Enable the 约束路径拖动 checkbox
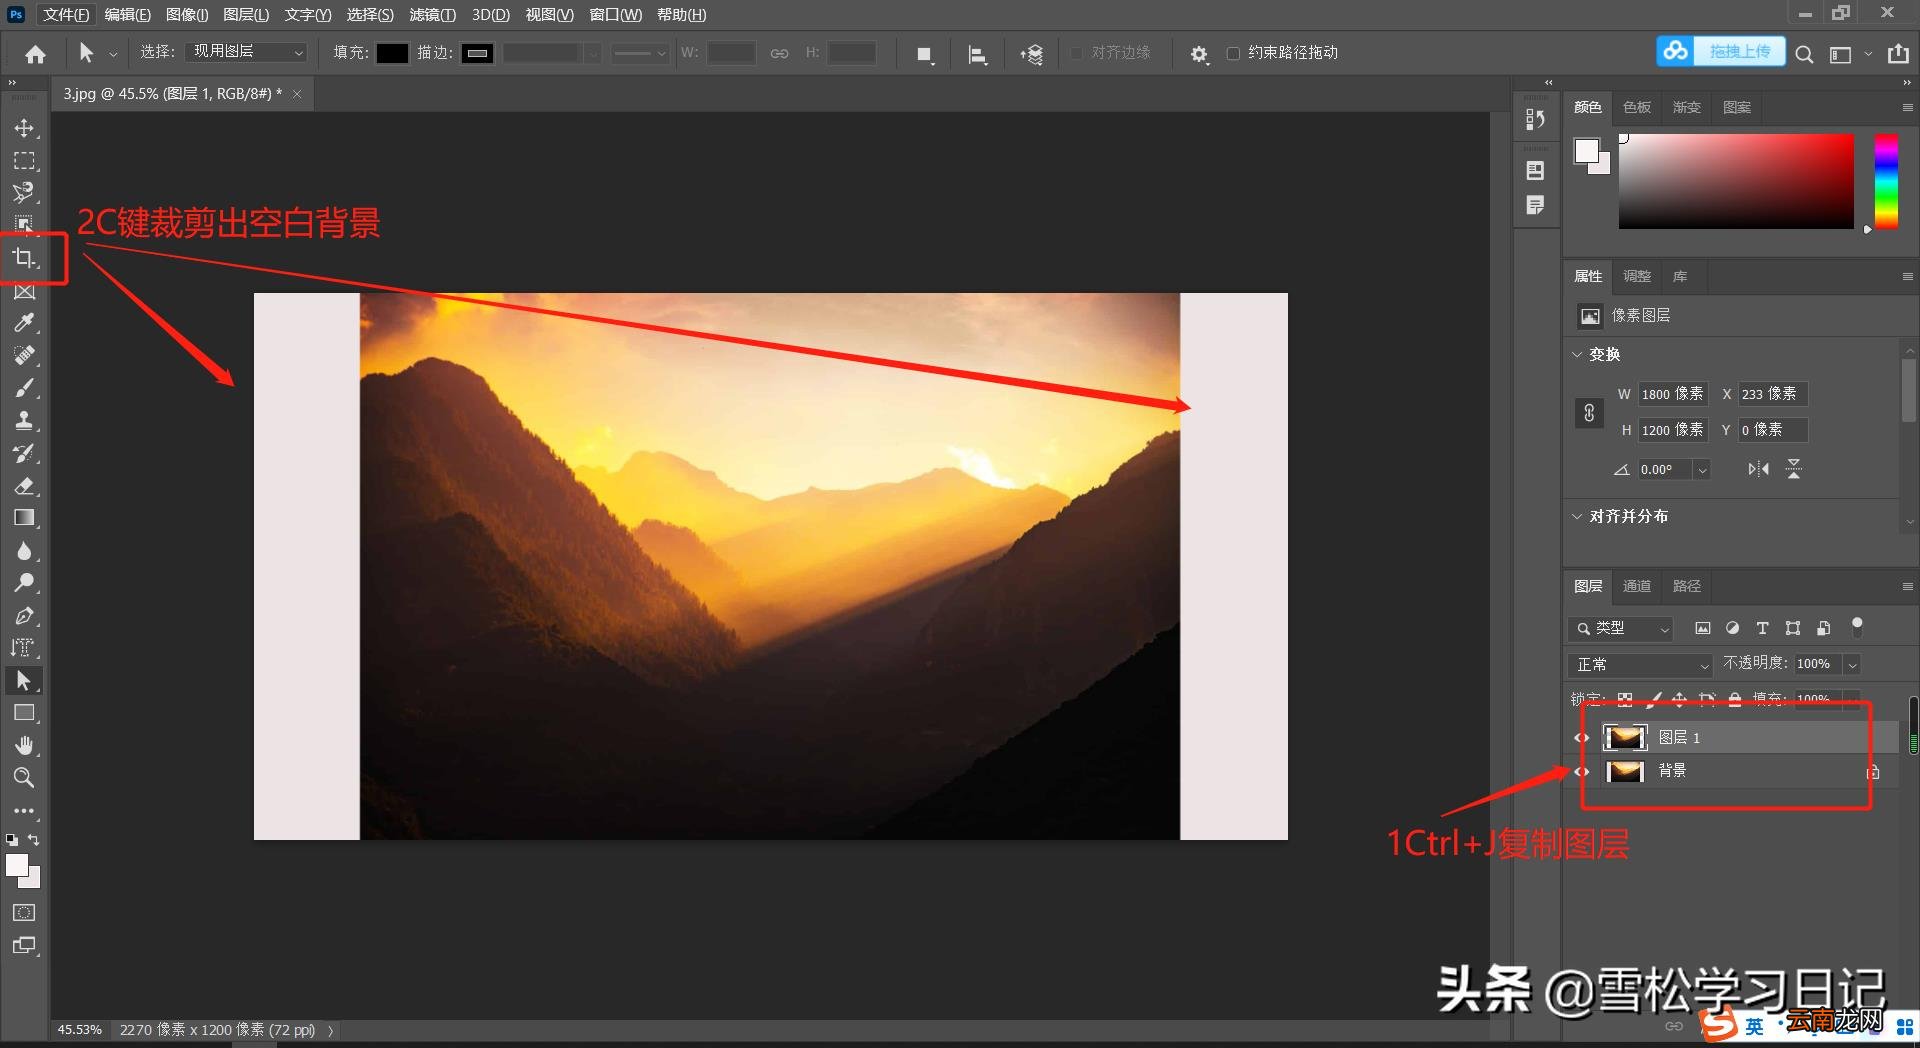 click(x=1233, y=53)
